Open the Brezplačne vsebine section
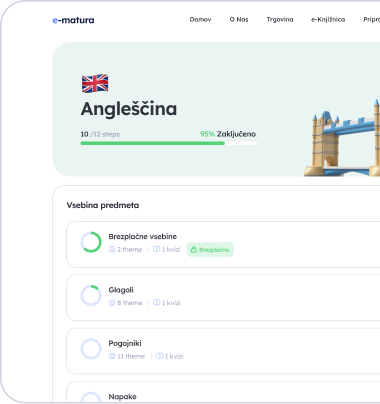The width and height of the screenshot is (380, 404). point(223,244)
